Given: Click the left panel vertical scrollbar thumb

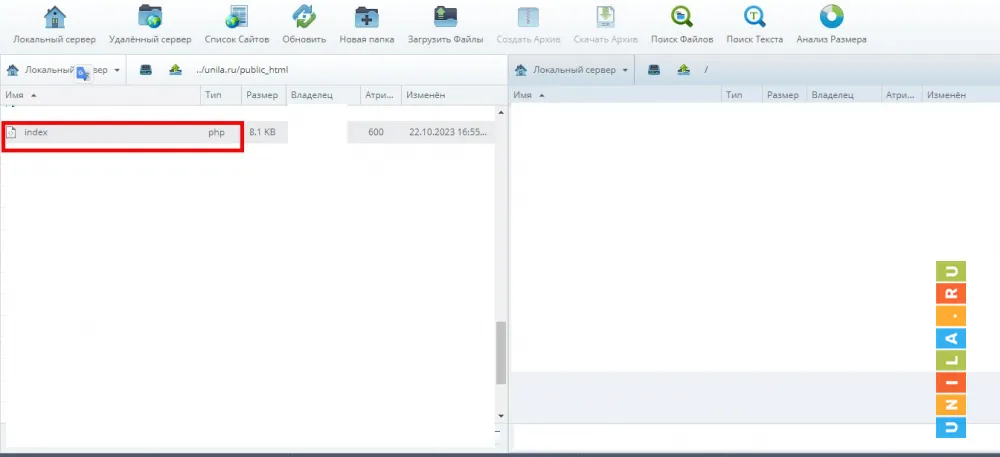Looking at the screenshot, I should 502,352.
